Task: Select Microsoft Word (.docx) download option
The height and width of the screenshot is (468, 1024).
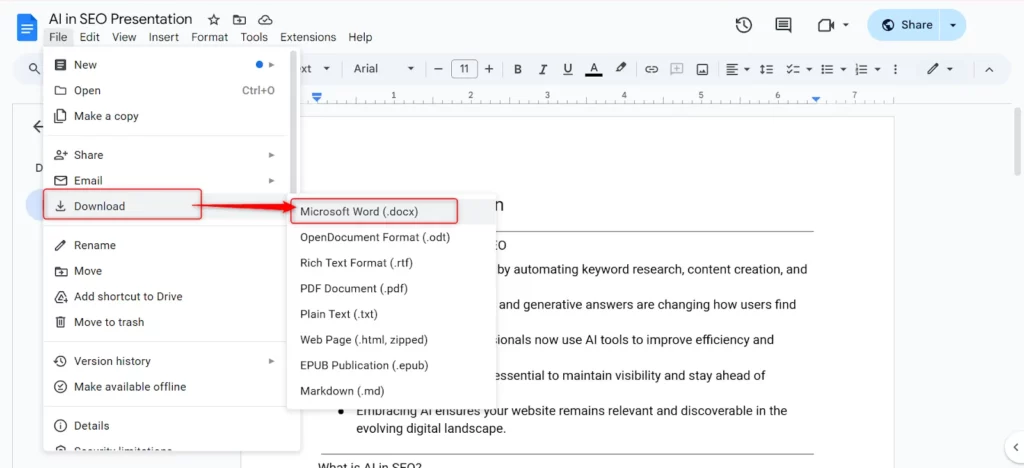Action: pyautogui.click(x=359, y=211)
